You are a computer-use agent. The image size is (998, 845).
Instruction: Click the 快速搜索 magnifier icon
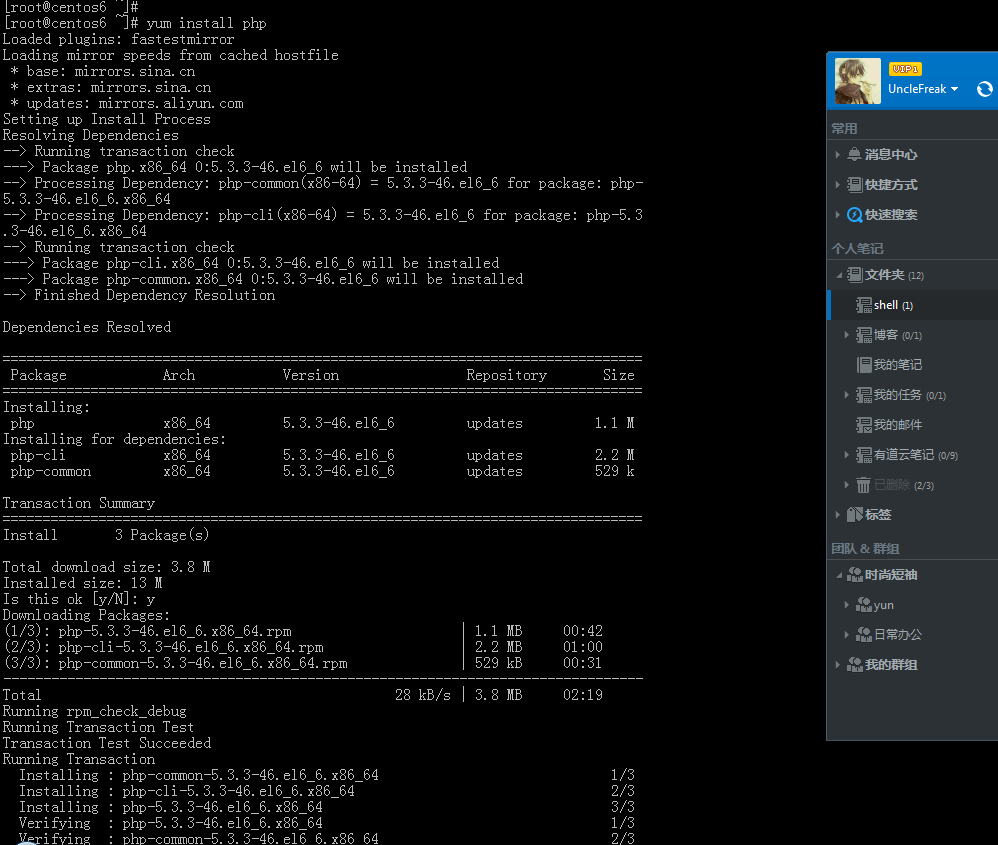click(x=853, y=214)
